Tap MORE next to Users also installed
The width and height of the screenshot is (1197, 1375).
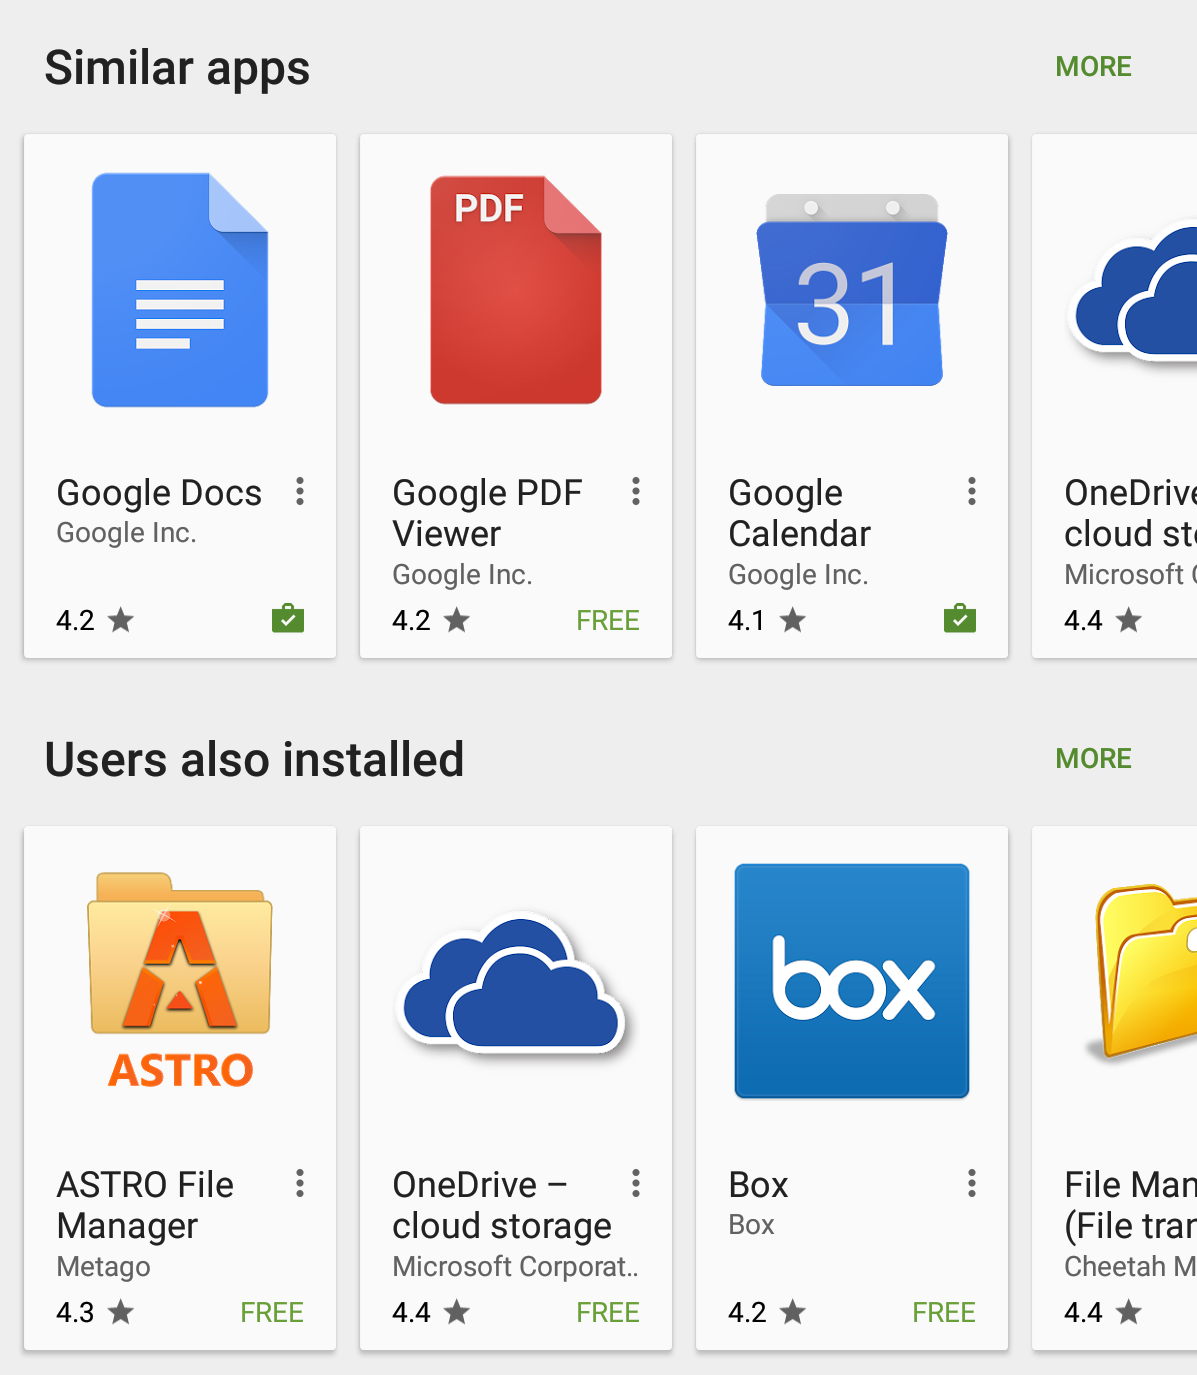pos(1094,759)
